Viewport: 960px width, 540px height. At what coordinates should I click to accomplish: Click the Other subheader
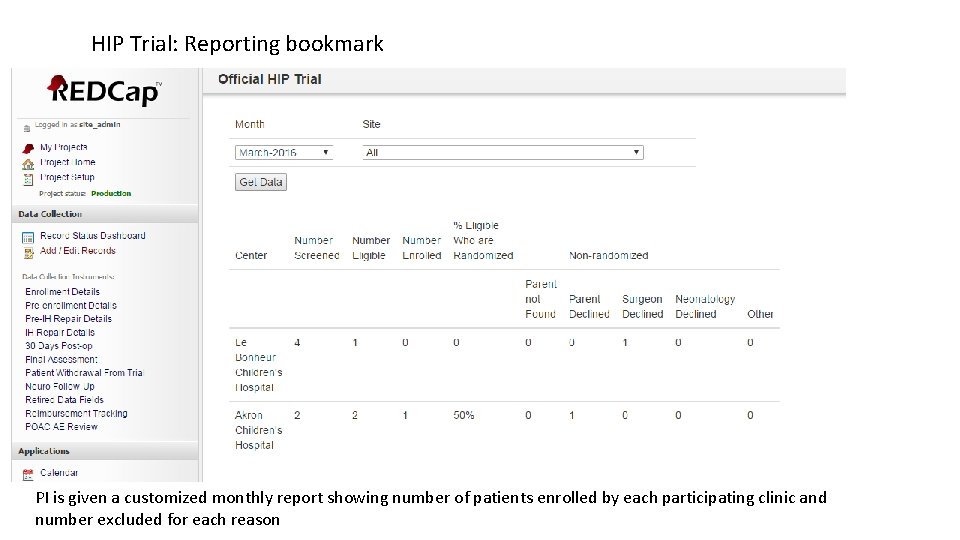coord(760,314)
